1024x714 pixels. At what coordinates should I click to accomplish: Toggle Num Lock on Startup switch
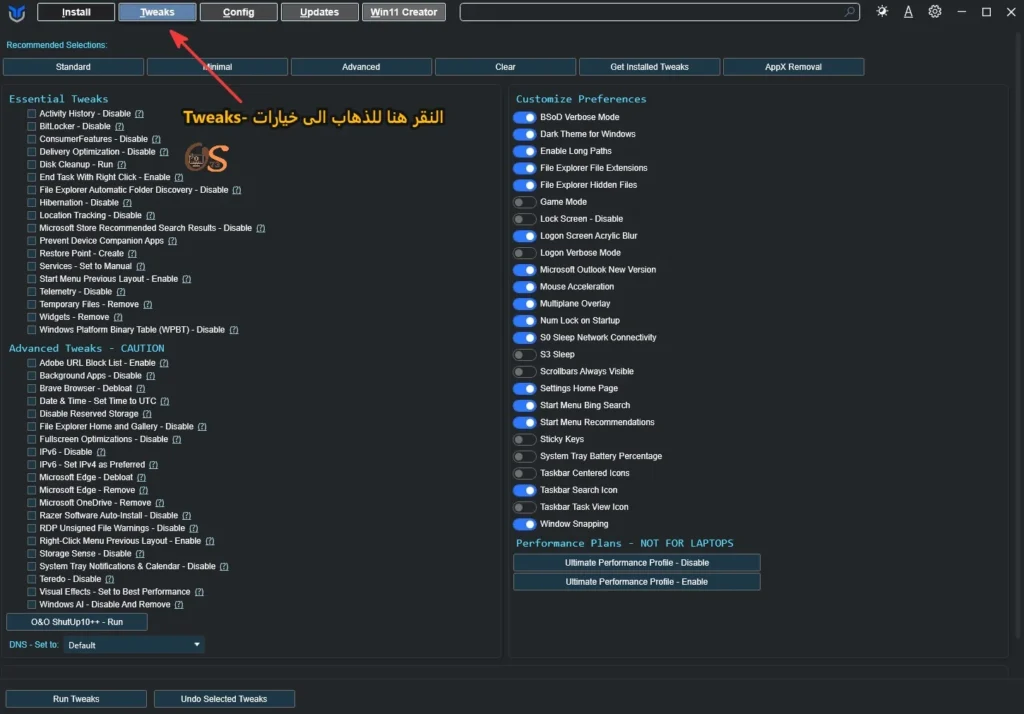[524, 321]
